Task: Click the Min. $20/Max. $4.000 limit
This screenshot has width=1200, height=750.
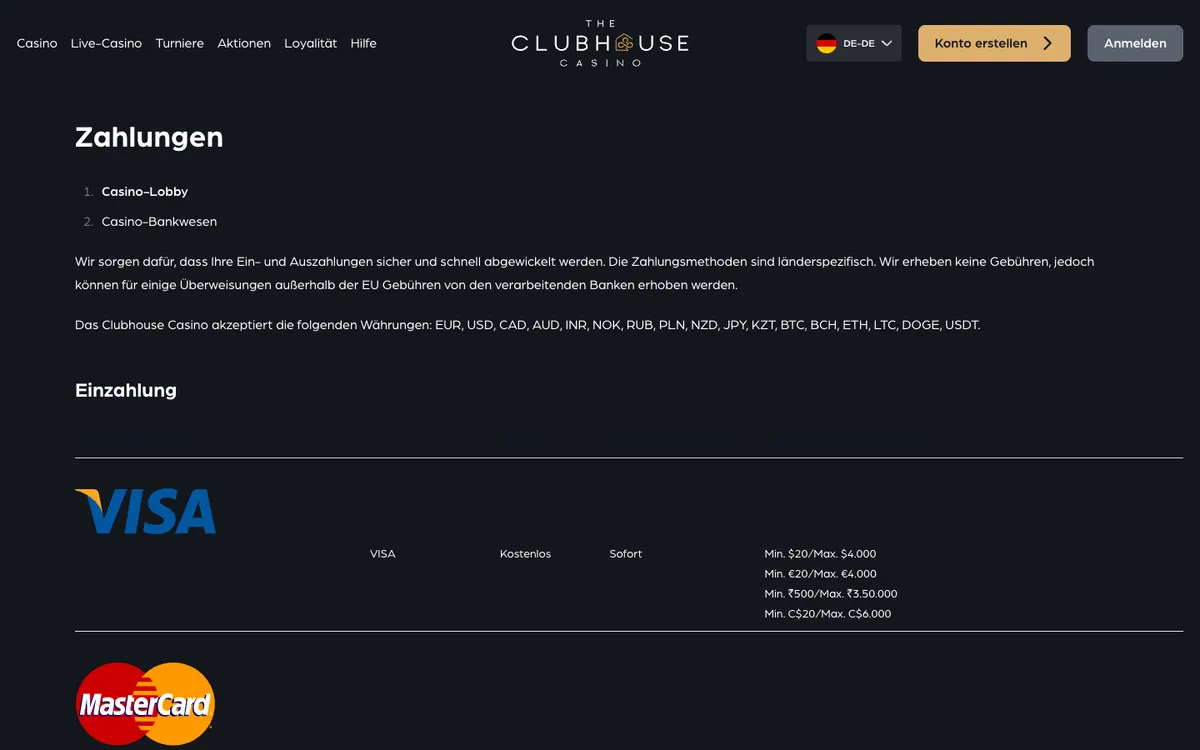Action: [820, 553]
